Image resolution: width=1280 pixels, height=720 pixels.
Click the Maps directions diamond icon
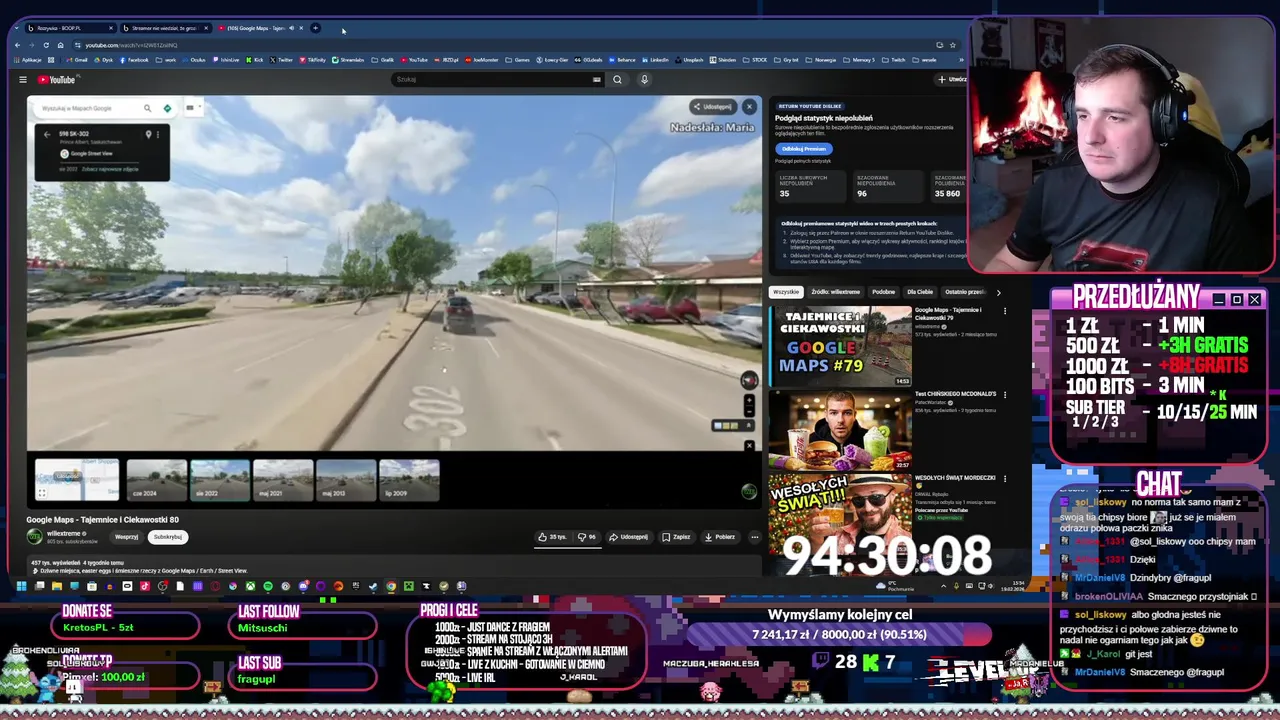167,108
